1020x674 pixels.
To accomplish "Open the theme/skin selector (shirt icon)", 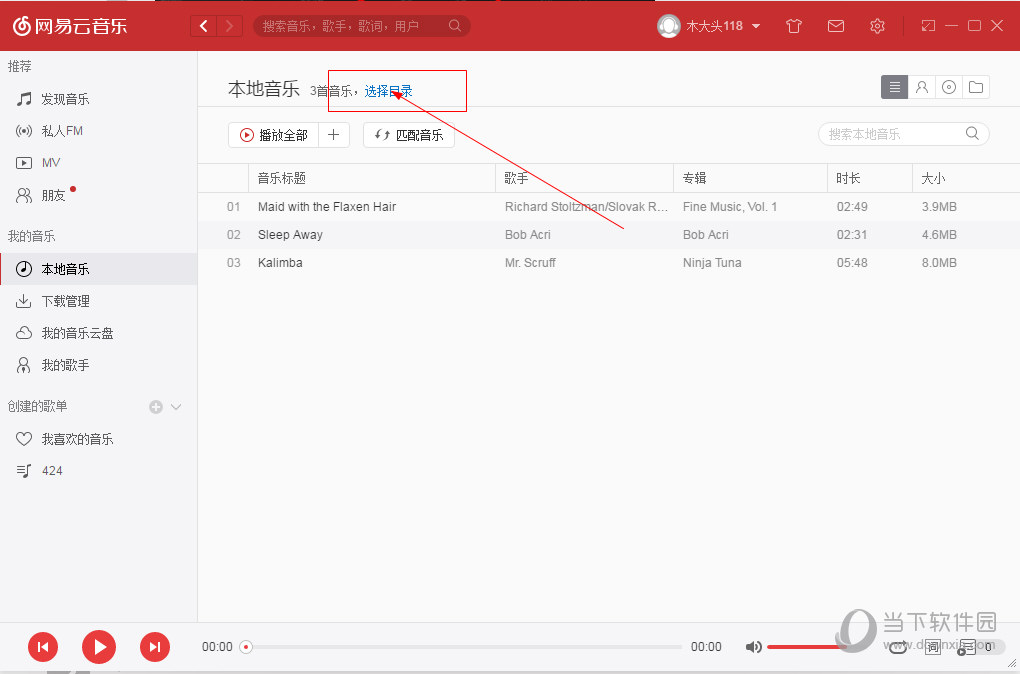I will [793, 26].
